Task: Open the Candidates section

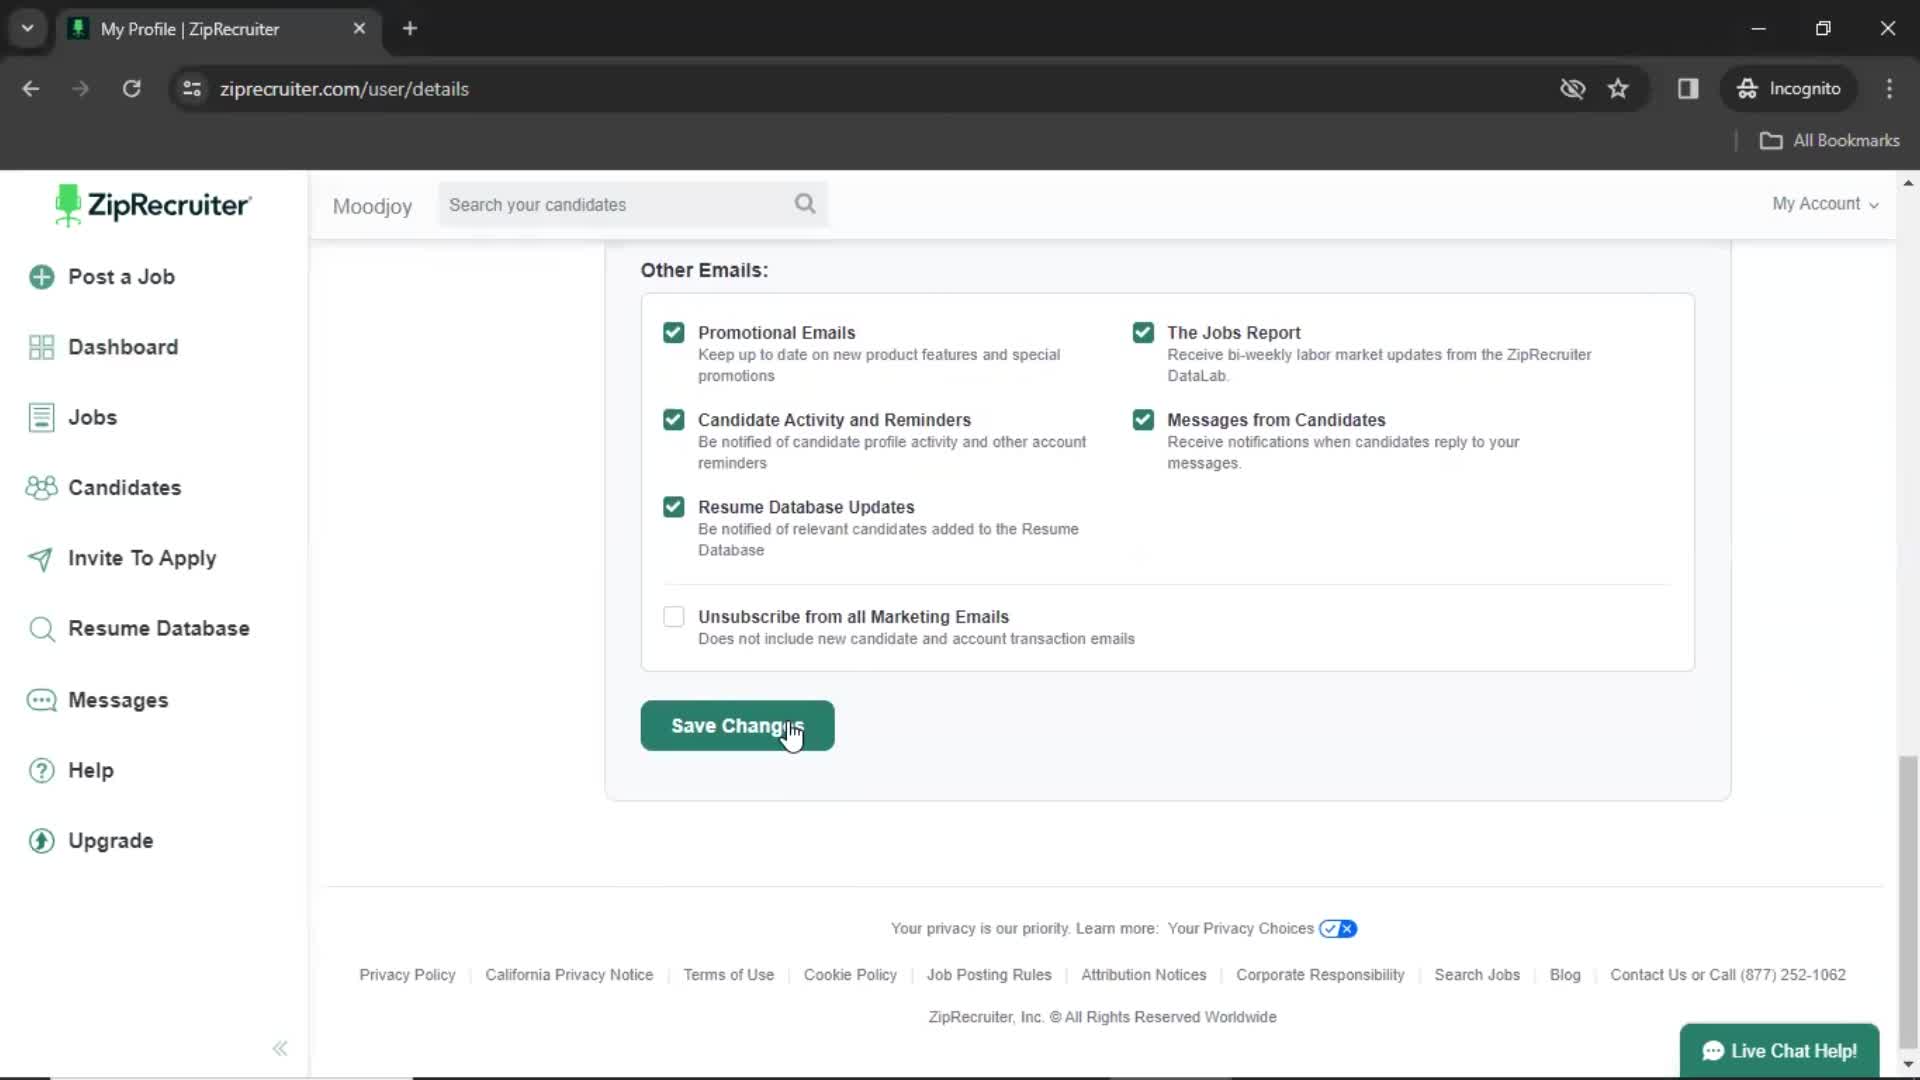Action: pos(124,487)
